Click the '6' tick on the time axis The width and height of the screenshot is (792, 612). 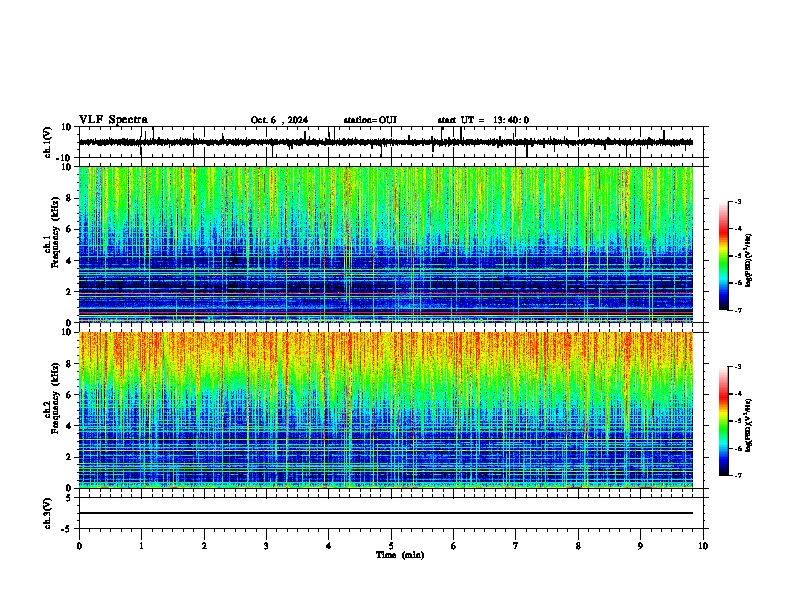coord(453,546)
